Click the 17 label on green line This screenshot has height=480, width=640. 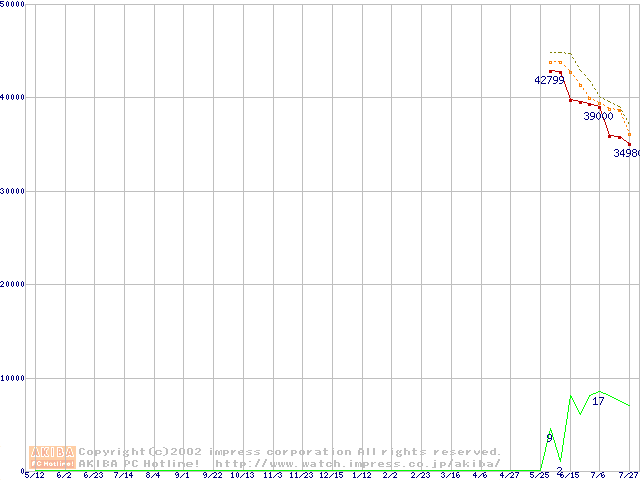598,401
